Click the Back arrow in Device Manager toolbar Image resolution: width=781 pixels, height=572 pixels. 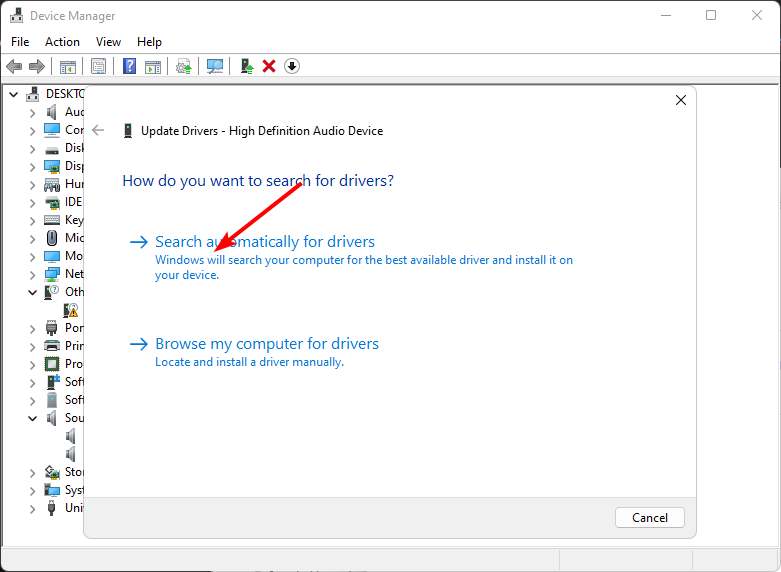coord(14,66)
